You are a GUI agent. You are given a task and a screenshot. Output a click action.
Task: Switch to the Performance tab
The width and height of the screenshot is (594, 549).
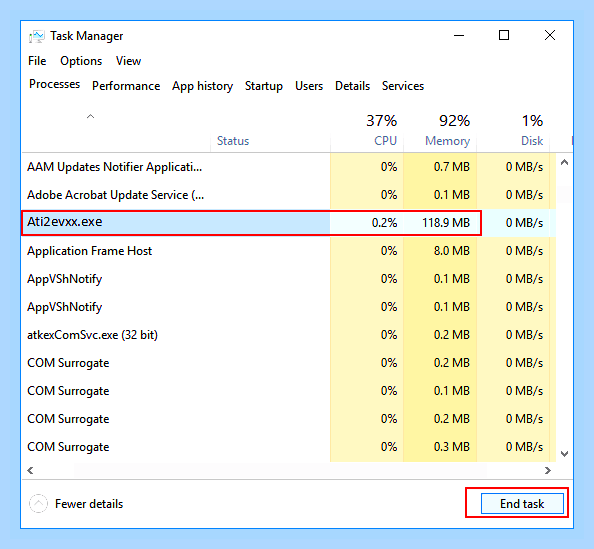click(x=126, y=86)
